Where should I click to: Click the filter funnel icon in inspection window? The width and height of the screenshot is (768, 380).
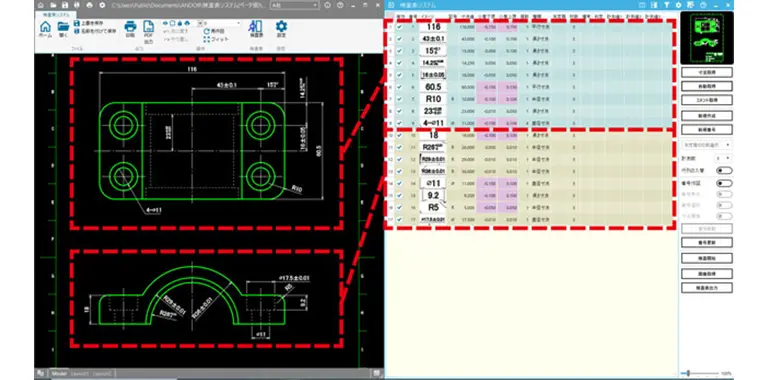[666, 5]
